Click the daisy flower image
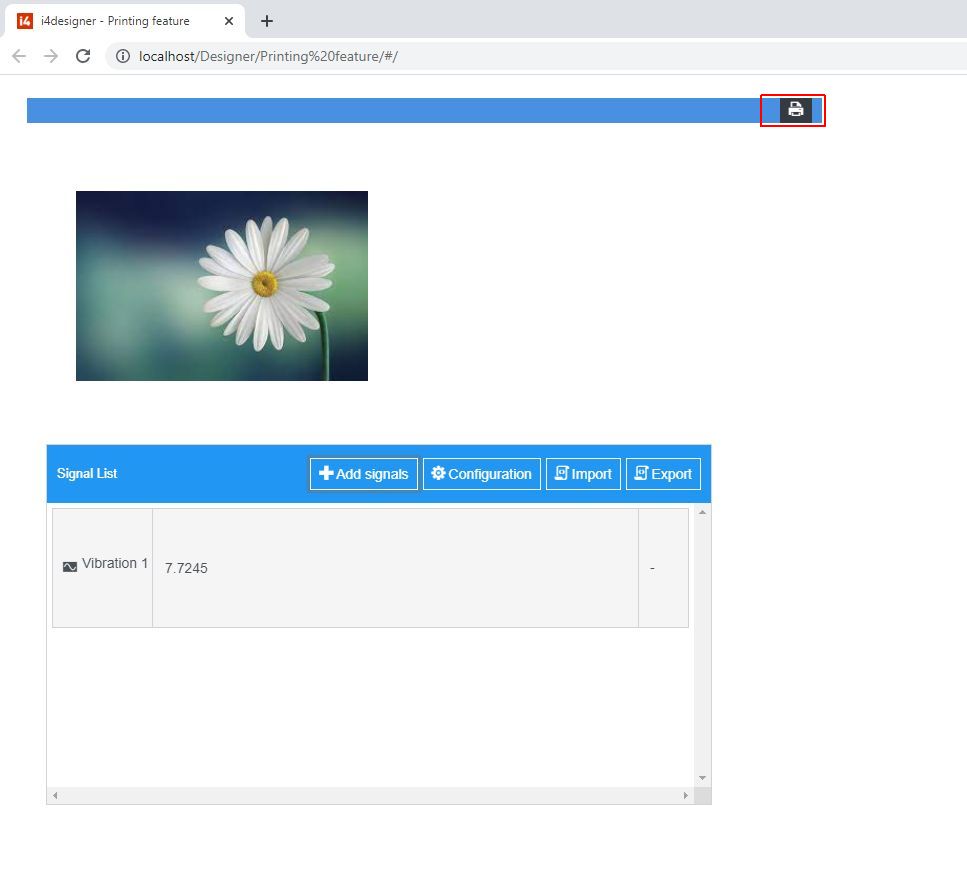This screenshot has height=879, width=967. click(x=222, y=286)
